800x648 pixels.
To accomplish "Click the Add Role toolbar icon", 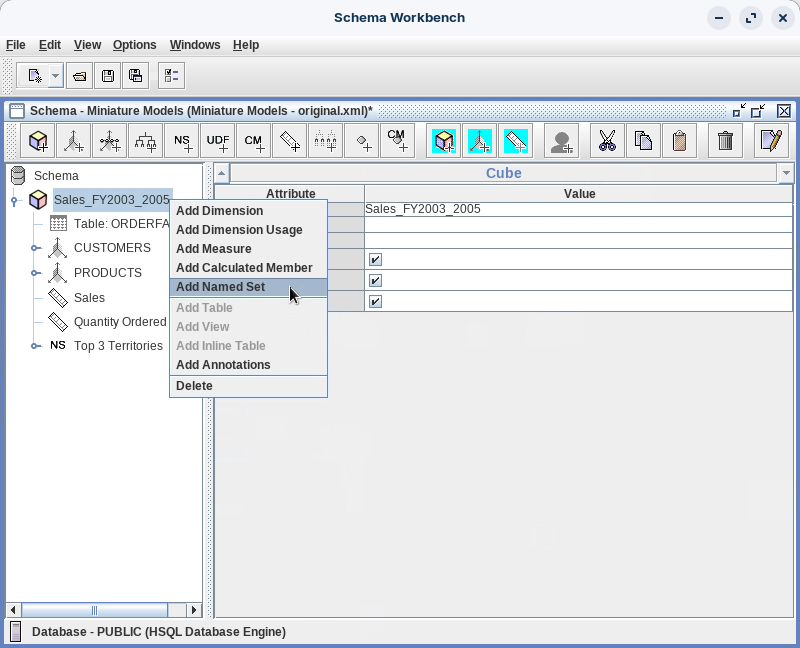I will tap(562, 141).
